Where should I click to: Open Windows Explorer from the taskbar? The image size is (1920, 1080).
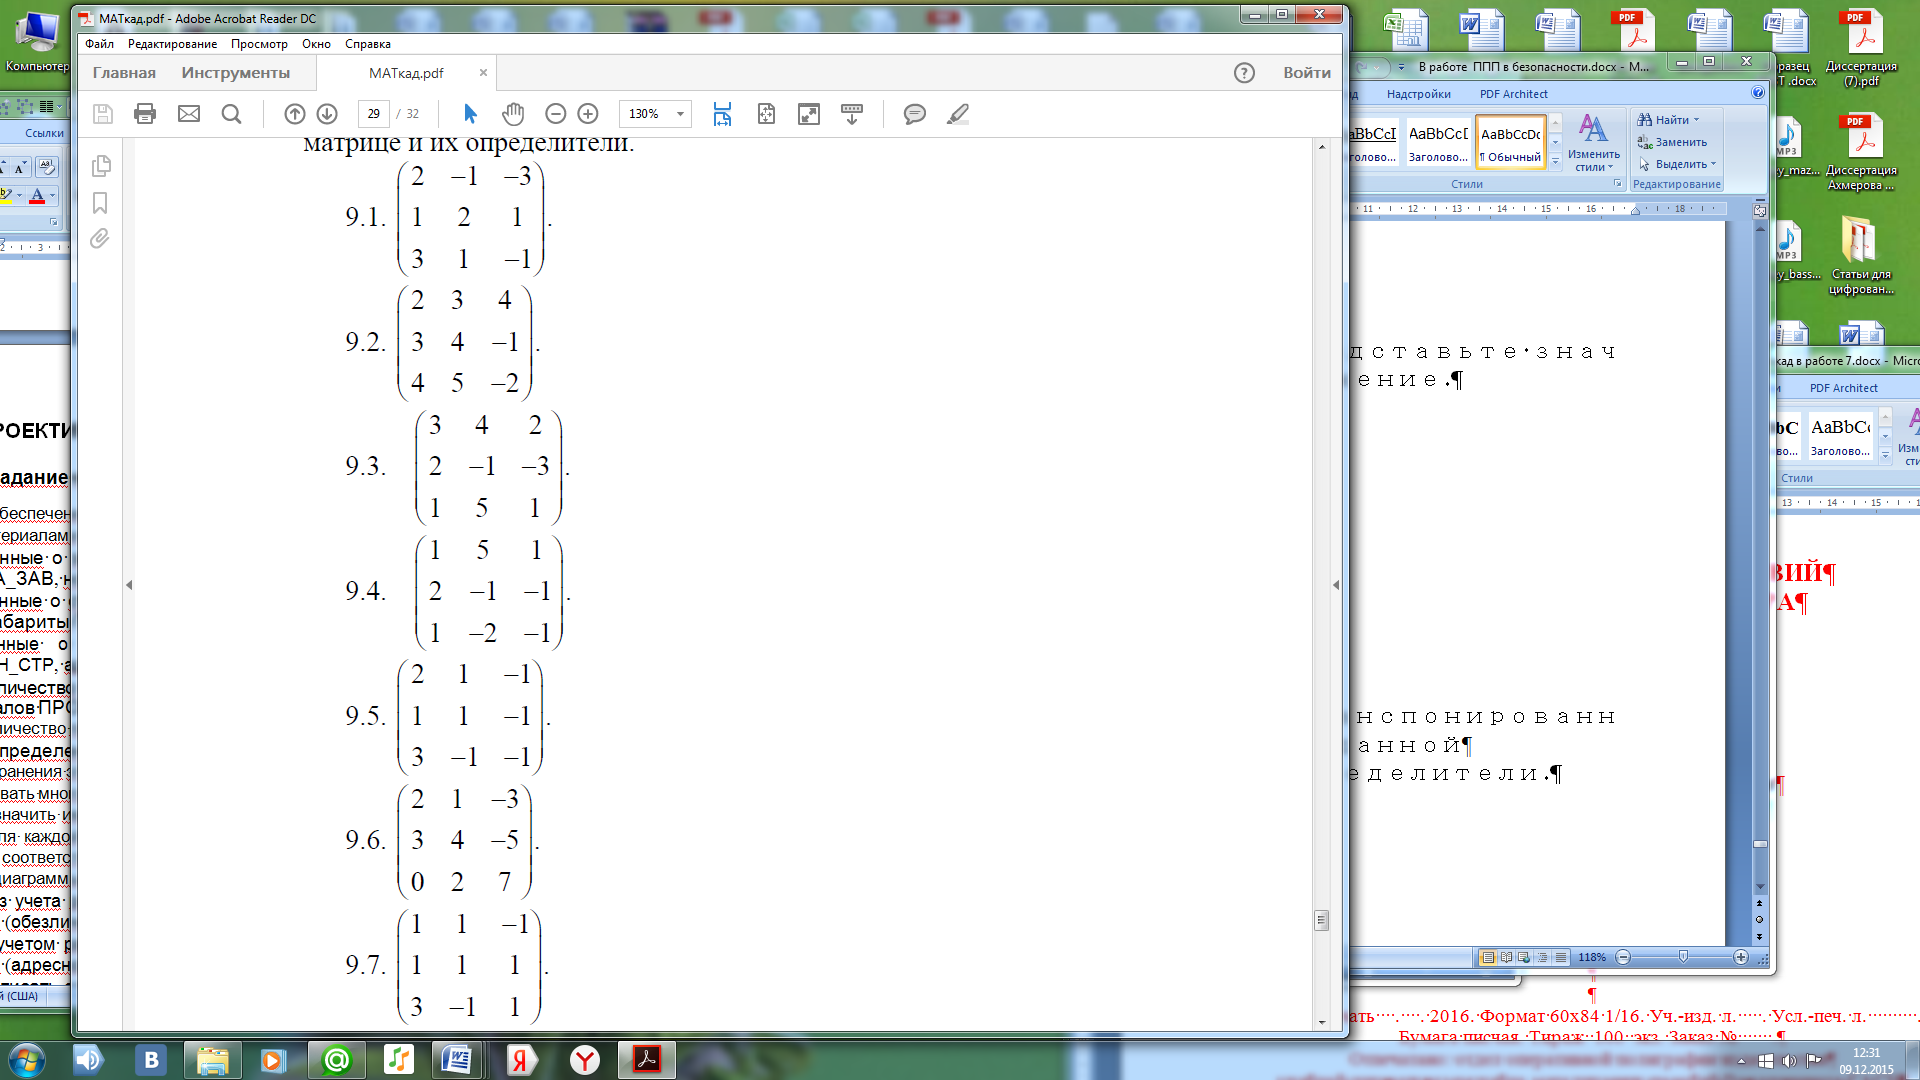[x=213, y=1060]
